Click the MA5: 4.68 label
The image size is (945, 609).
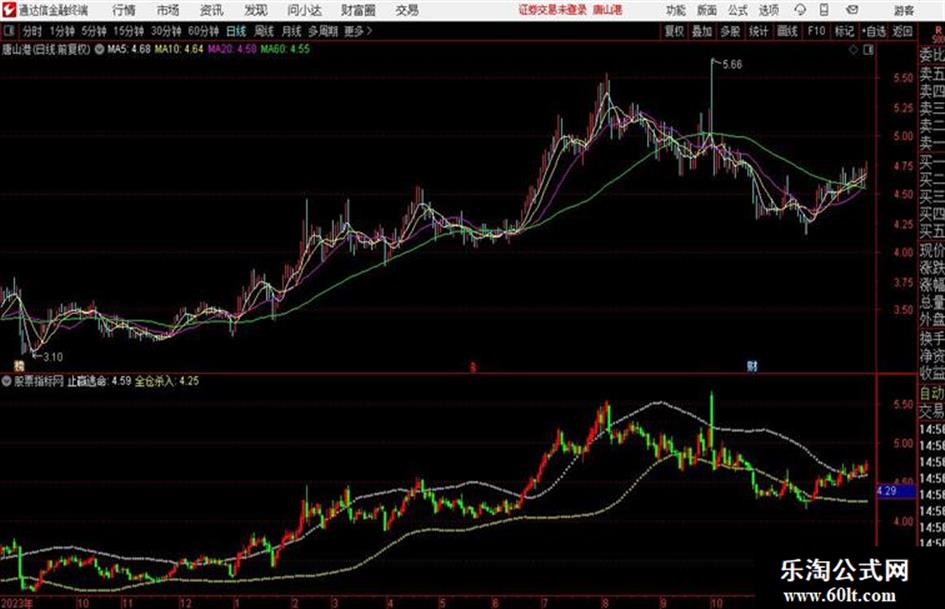point(128,49)
